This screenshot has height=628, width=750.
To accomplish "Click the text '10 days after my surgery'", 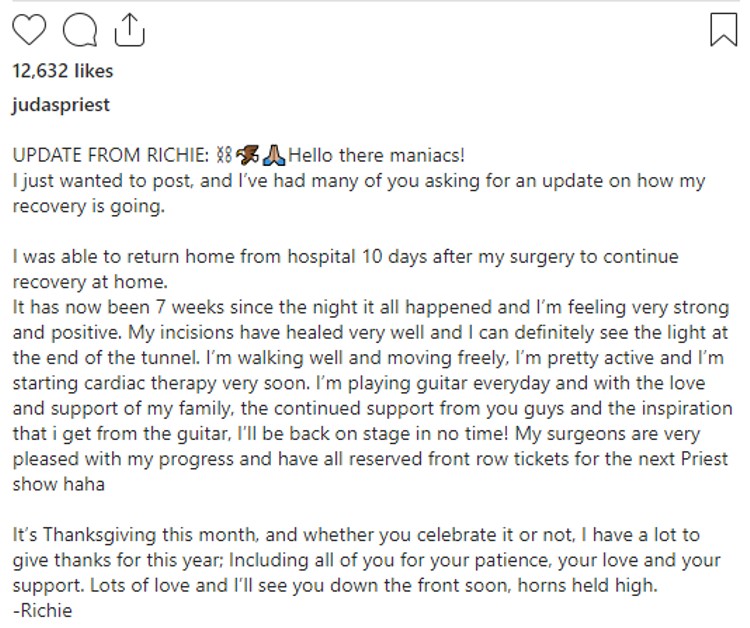I will tap(468, 257).
